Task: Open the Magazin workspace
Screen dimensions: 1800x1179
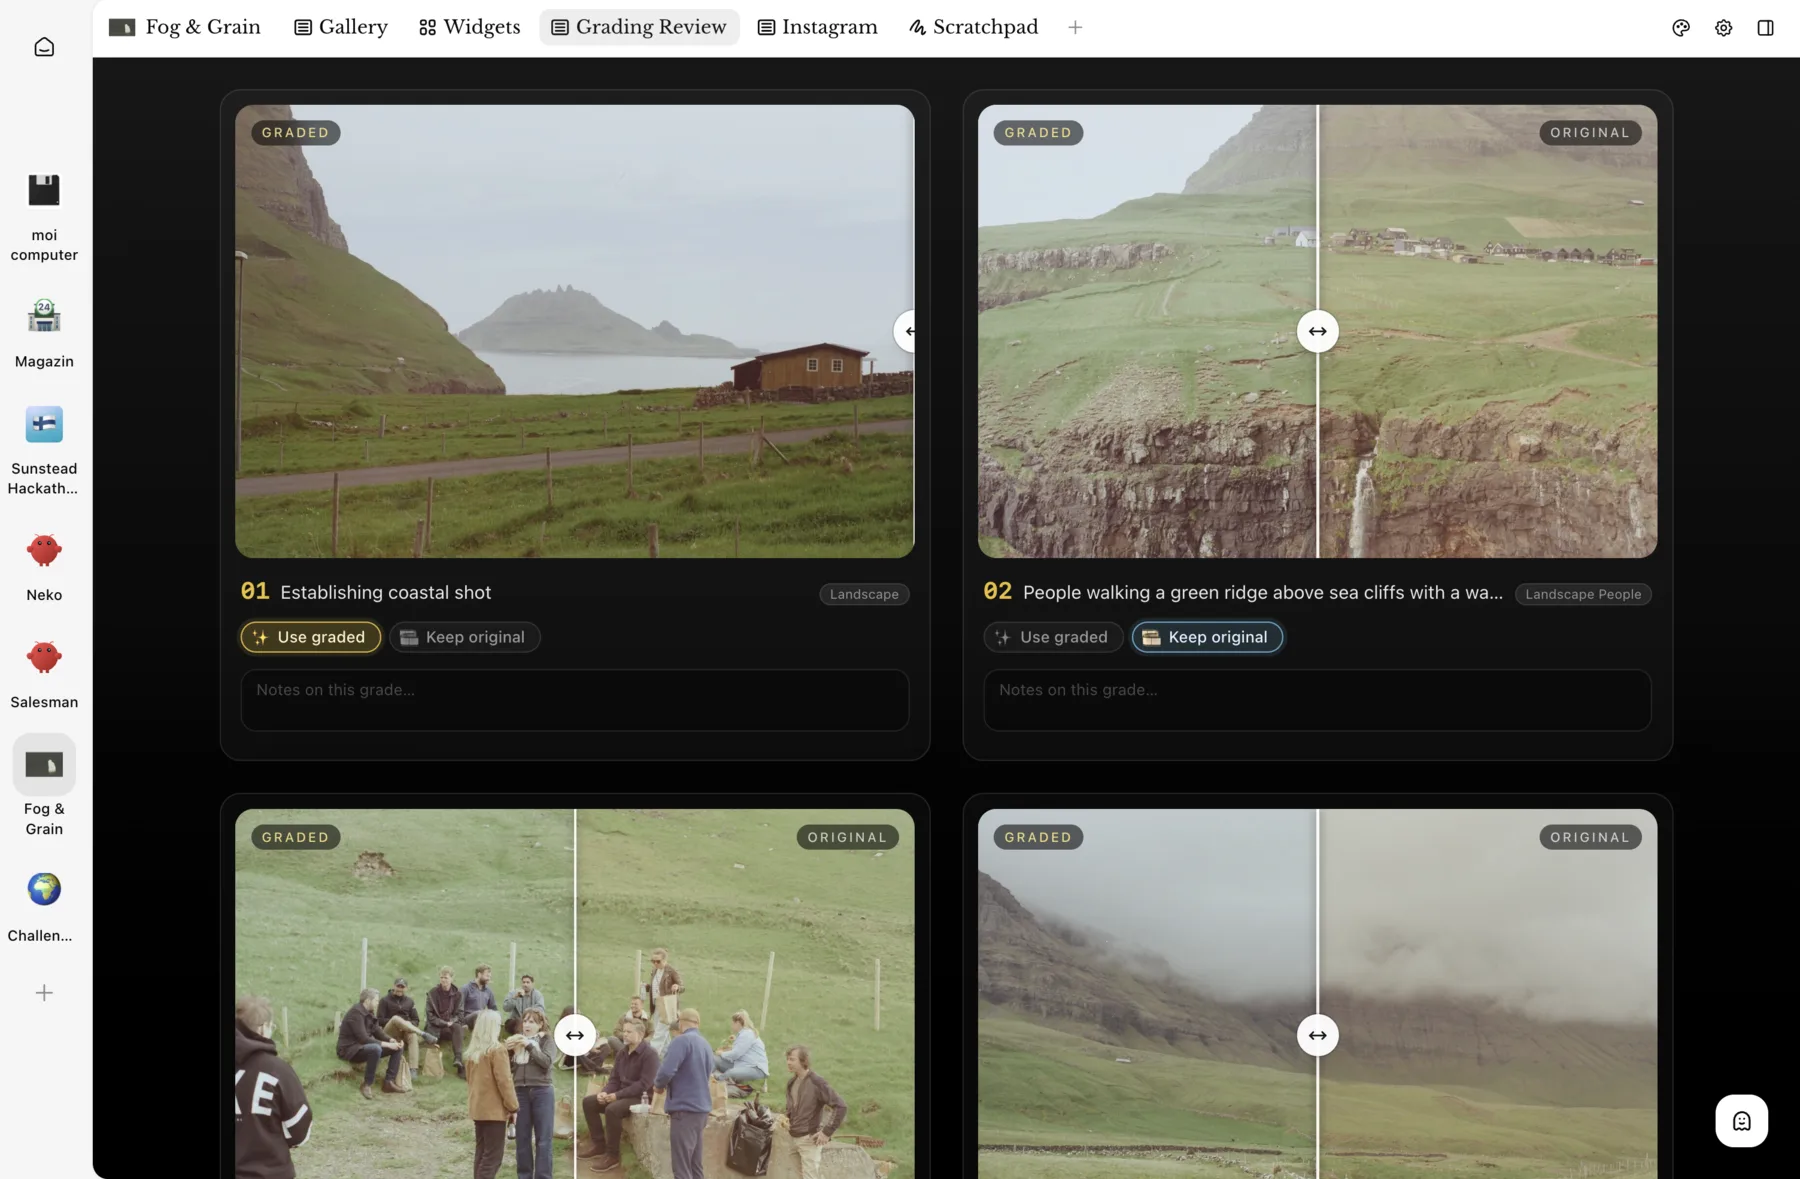Action: [x=44, y=333]
